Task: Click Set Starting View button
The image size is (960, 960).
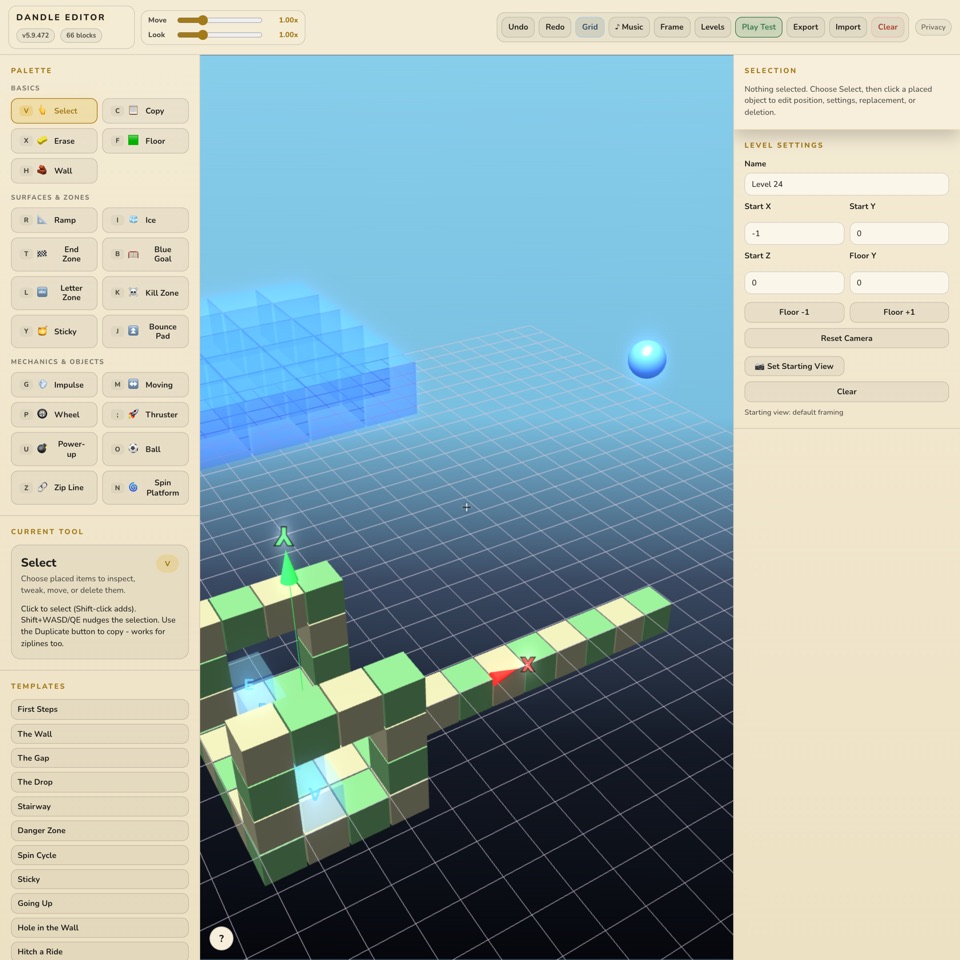Action: (794, 366)
